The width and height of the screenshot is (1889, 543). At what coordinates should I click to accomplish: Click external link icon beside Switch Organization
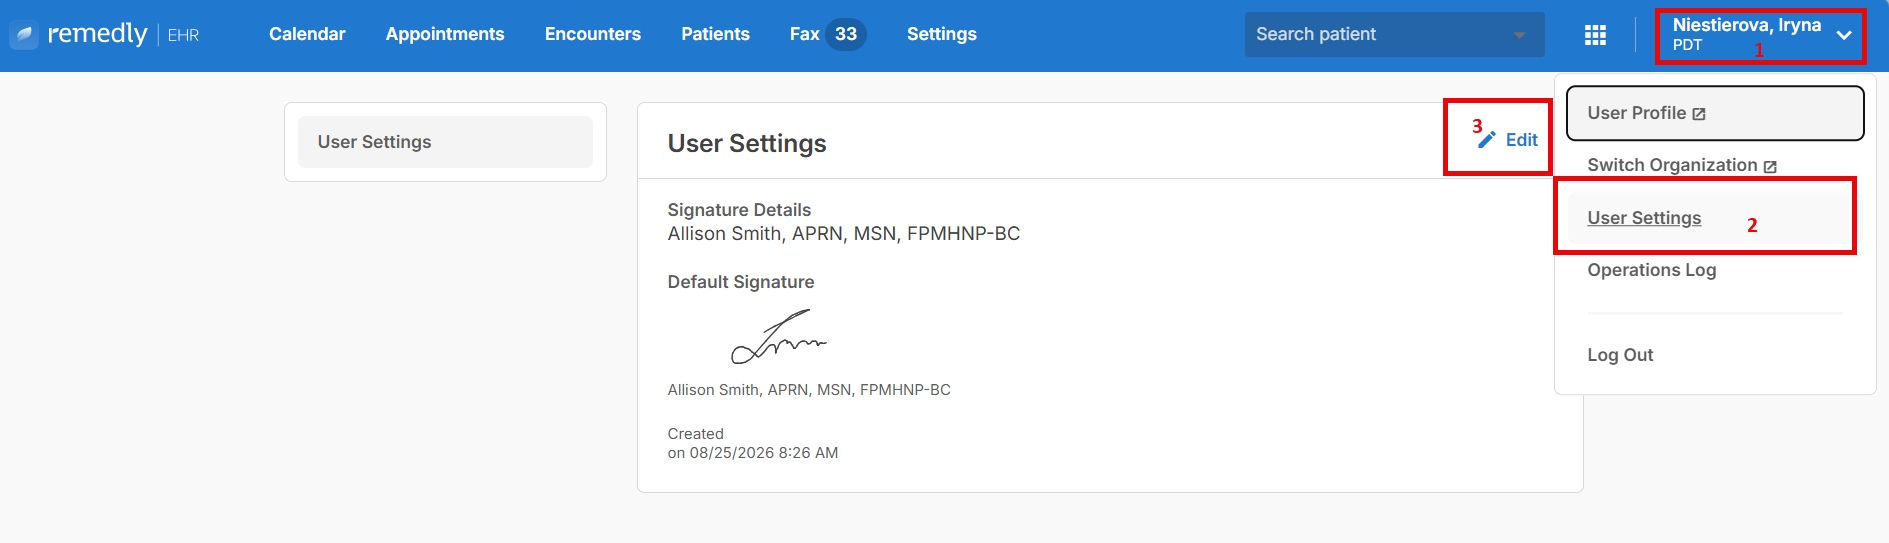point(1770,166)
